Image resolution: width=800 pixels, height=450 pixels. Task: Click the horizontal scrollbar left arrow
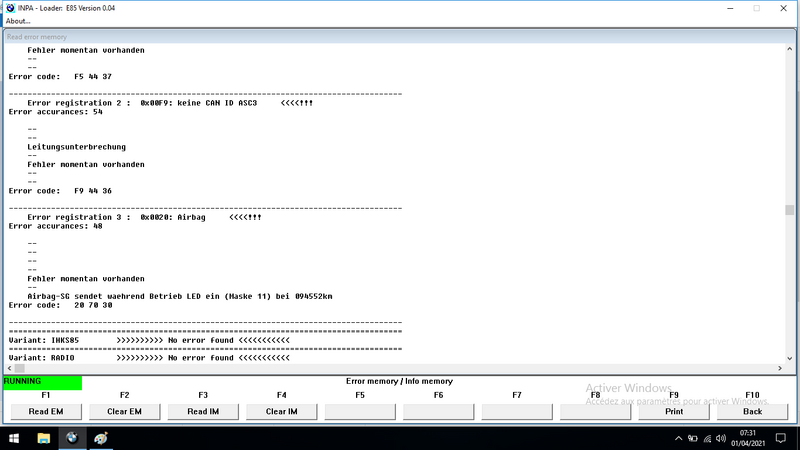click(9, 368)
